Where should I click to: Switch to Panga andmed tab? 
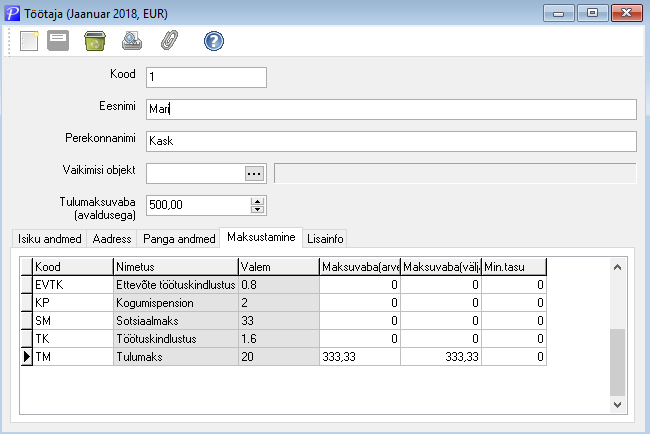pos(179,239)
